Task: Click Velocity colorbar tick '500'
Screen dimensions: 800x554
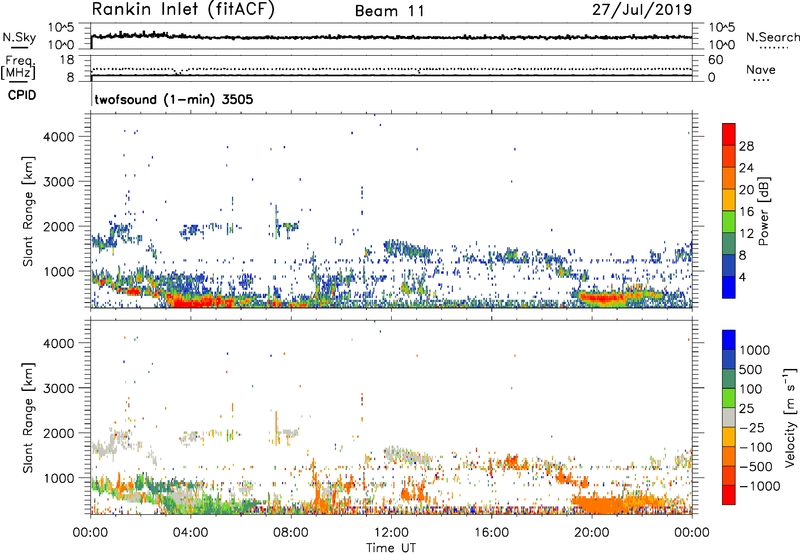Action: click(753, 369)
